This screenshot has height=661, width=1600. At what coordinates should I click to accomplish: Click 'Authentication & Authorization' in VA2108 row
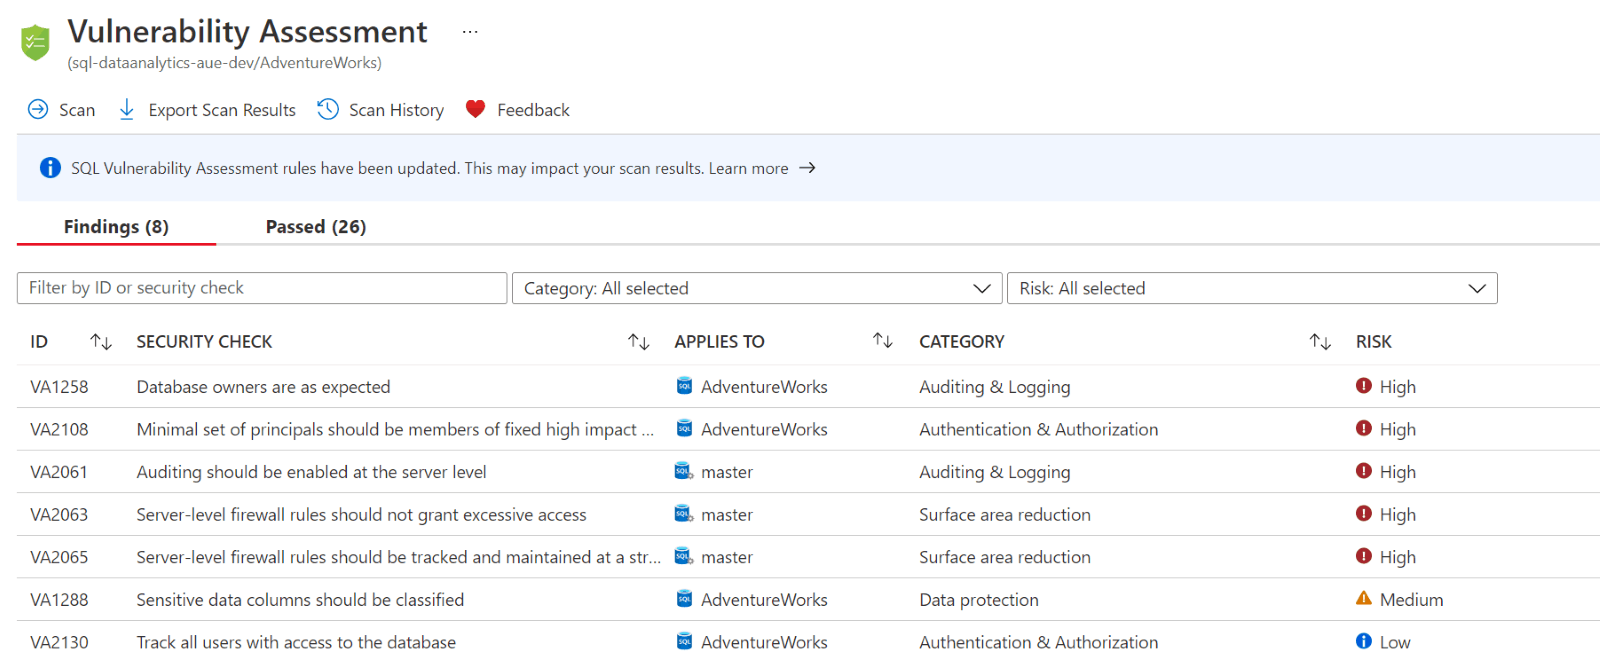pos(1039,430)
